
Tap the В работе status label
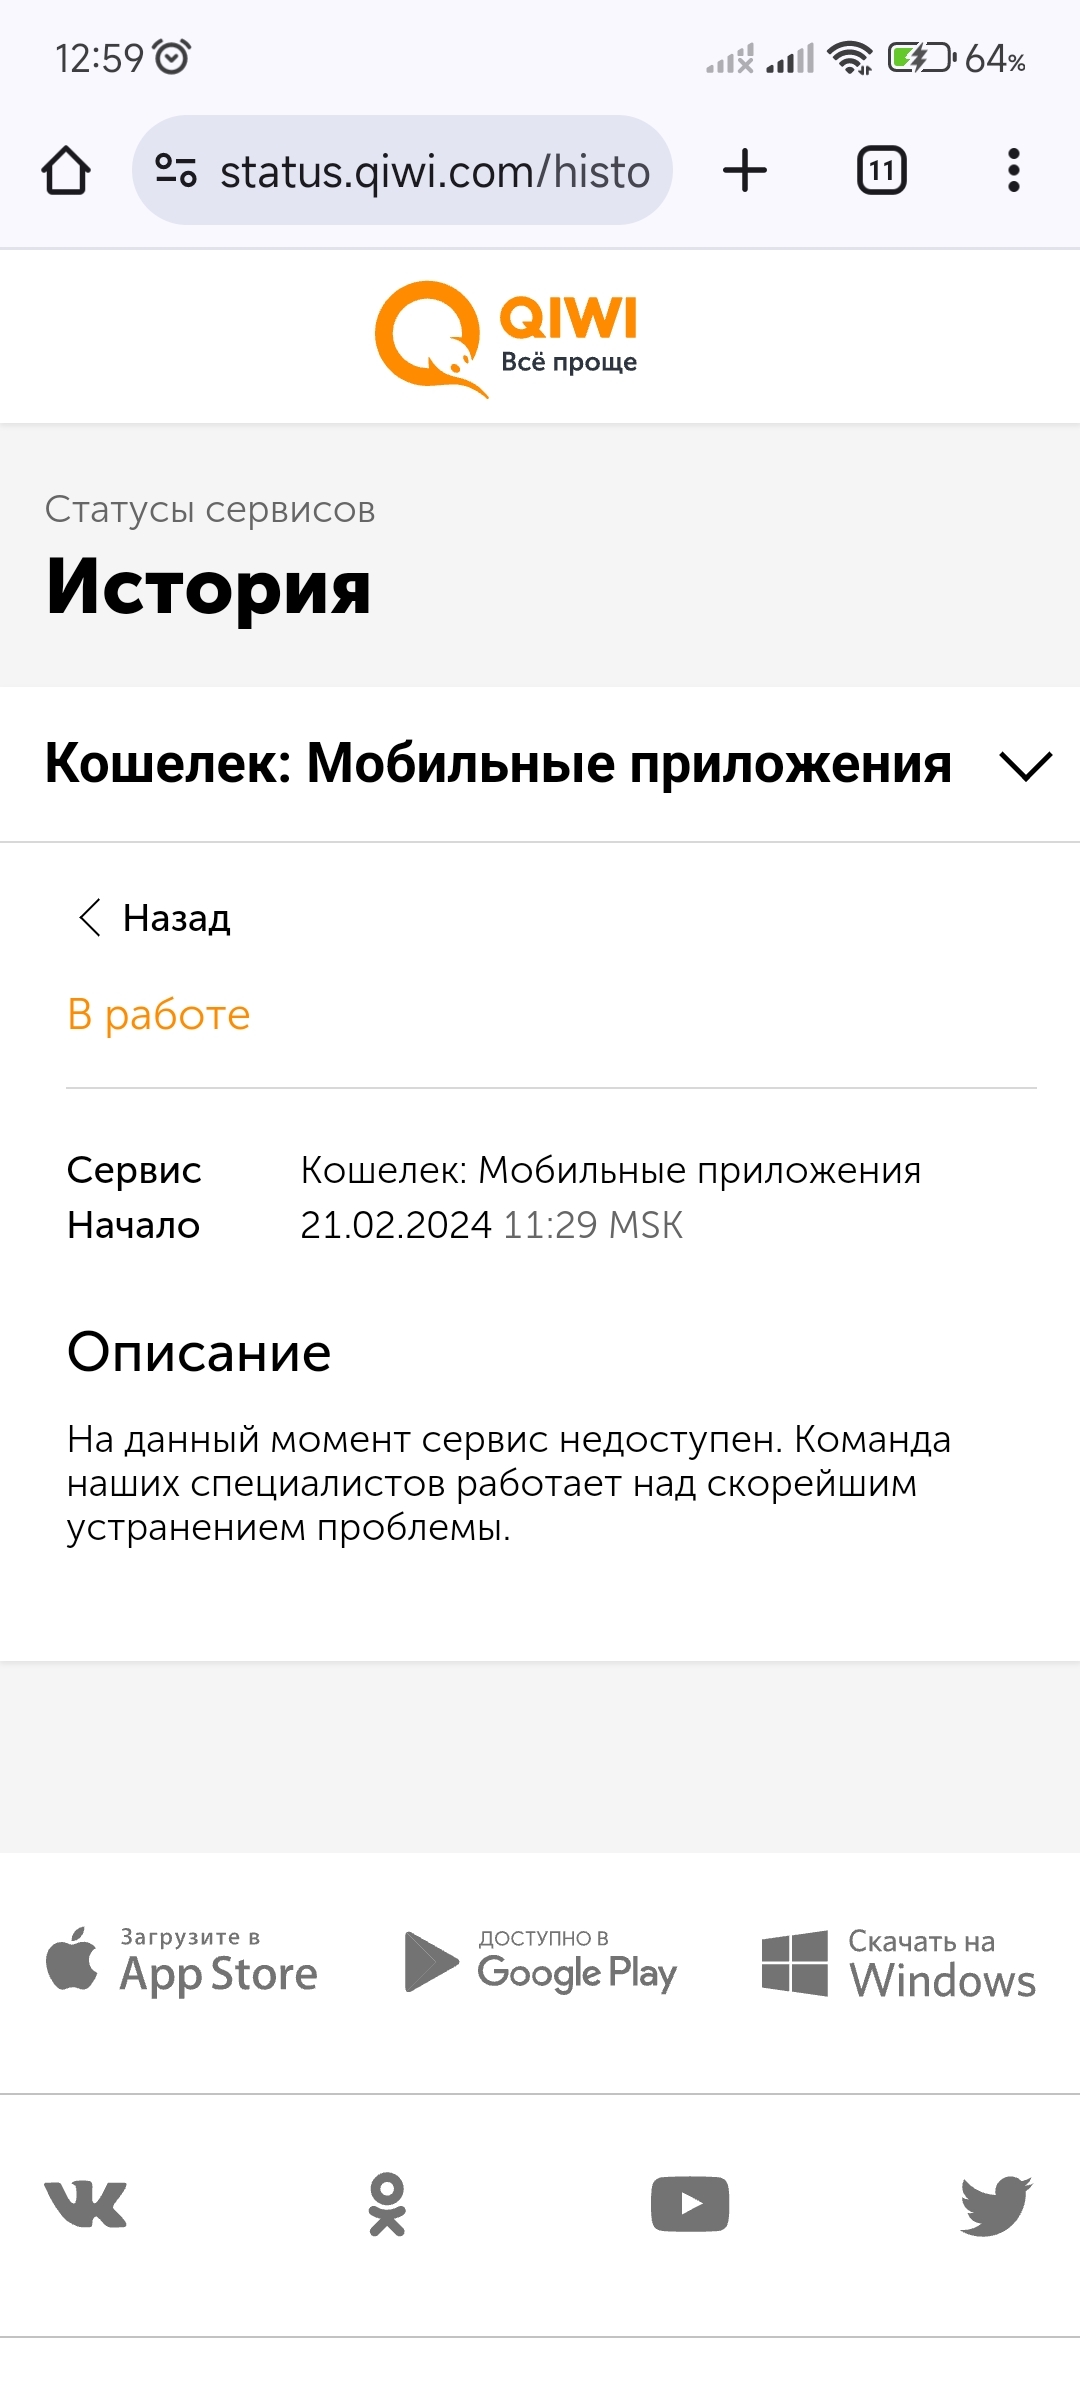tap(158, 1015)
